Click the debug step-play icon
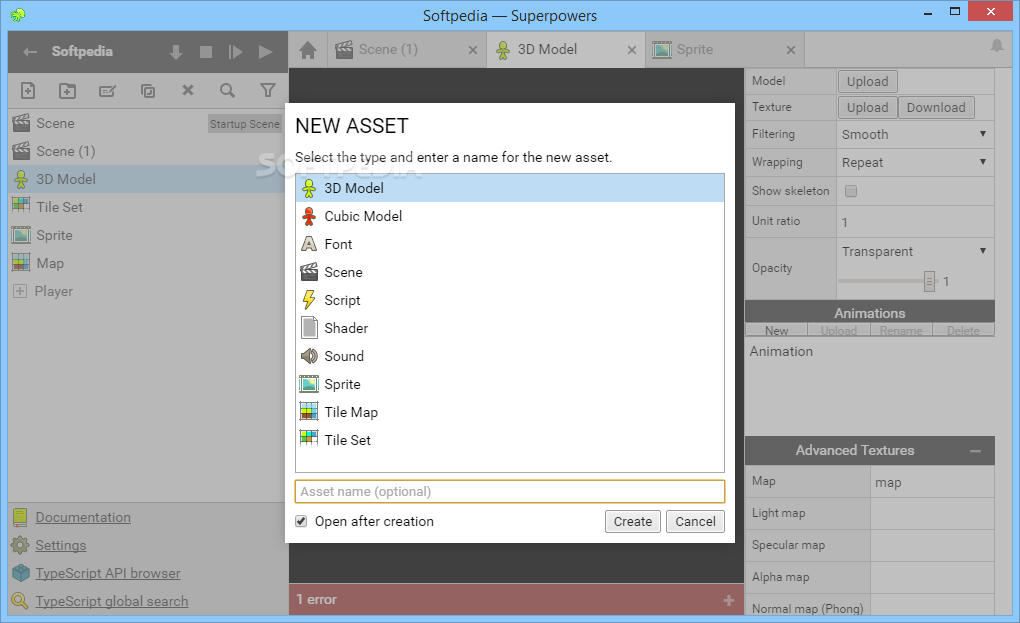The image size is (1020, 623). click(x=235, y=52)
